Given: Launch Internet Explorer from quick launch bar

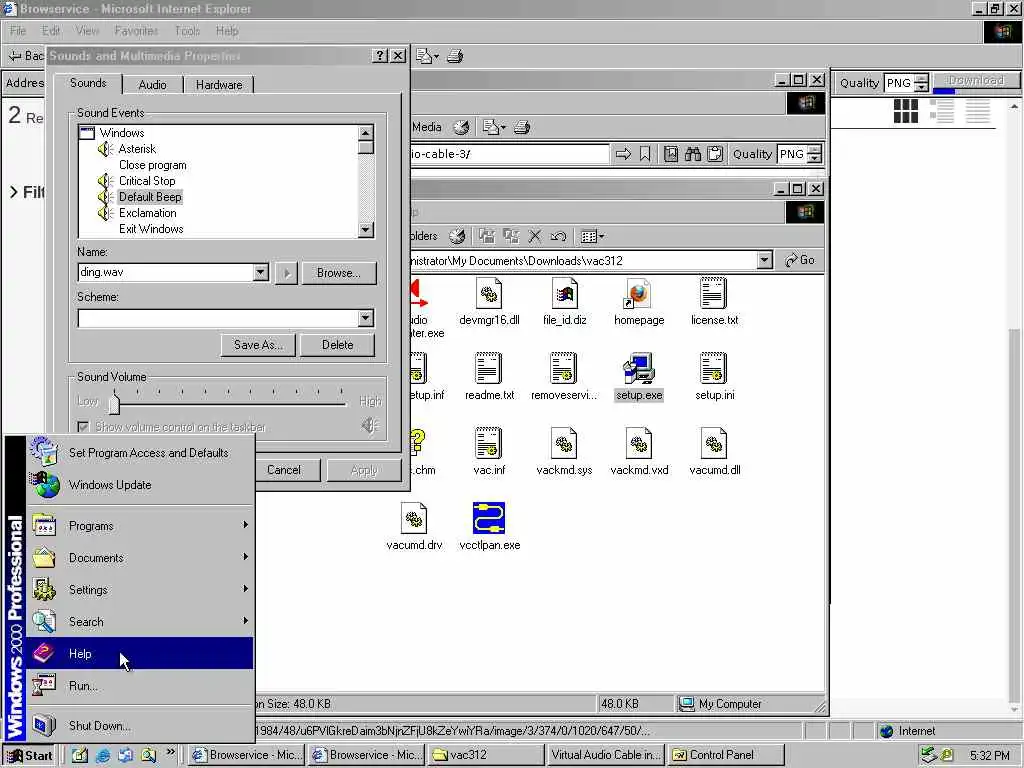Looking at the screenshot, I should (x=103, y=755).
